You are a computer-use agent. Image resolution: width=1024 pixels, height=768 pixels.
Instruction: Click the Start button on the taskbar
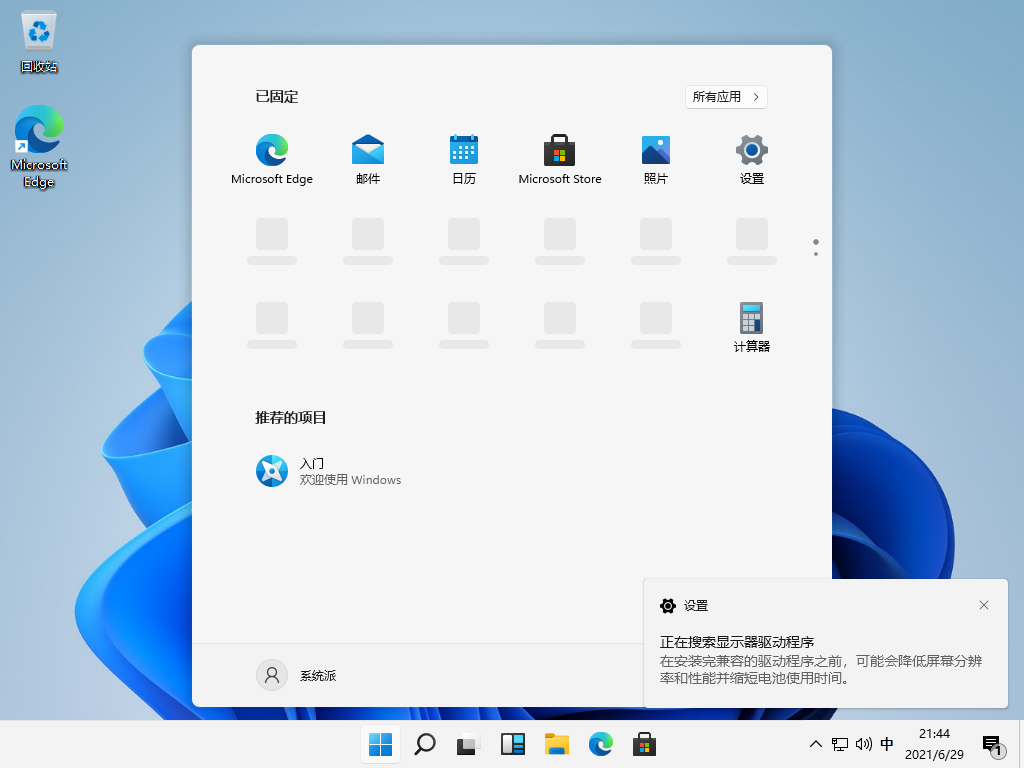380,744
